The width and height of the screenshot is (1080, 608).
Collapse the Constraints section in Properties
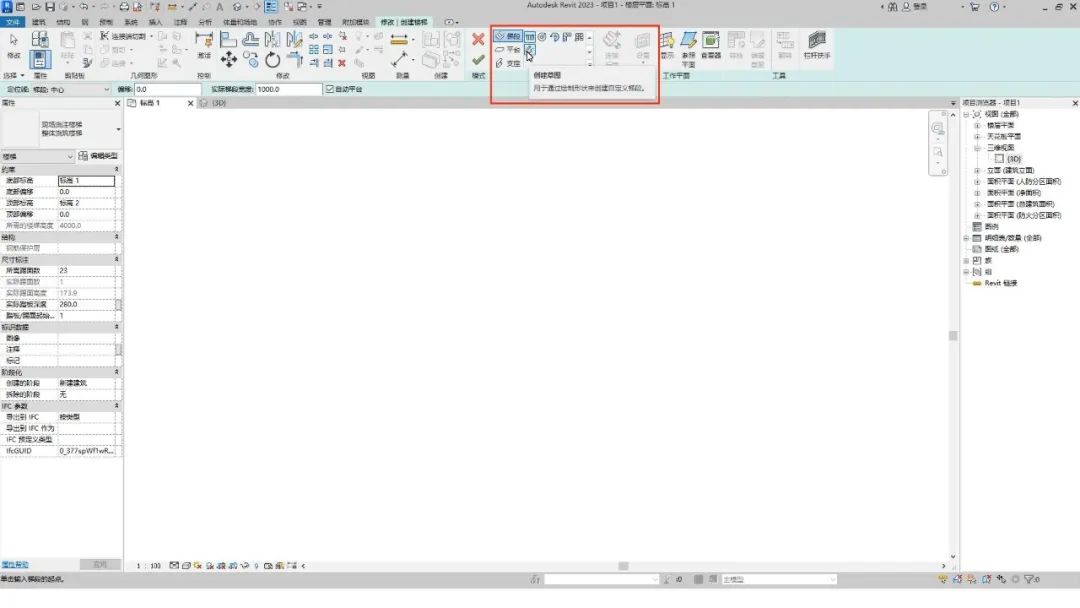116,169
